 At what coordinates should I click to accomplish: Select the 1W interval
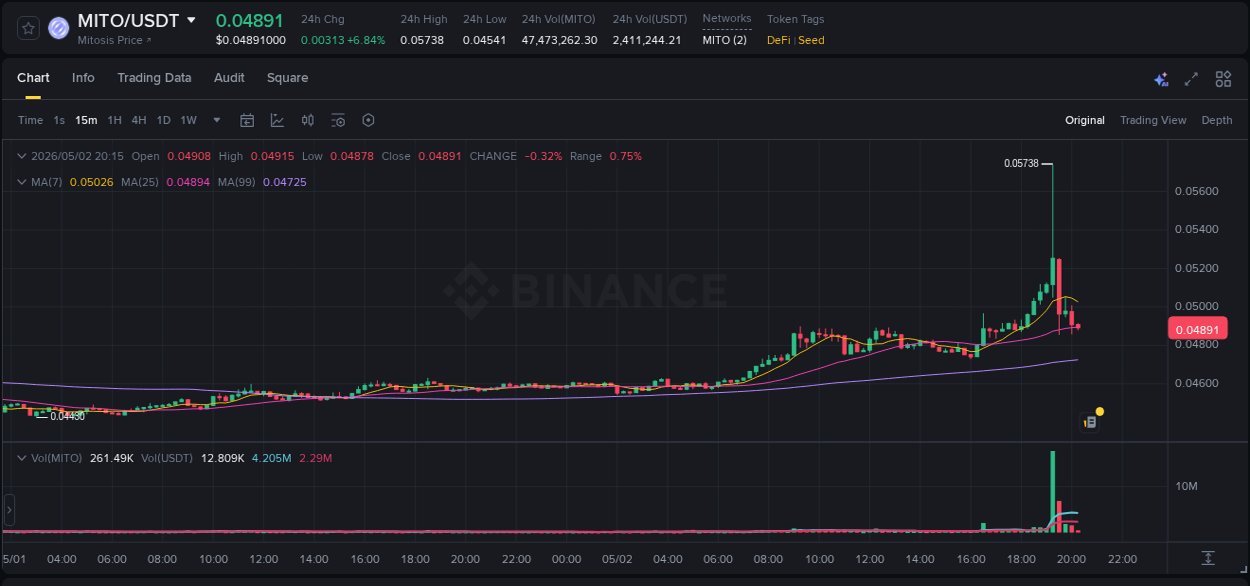188,120
